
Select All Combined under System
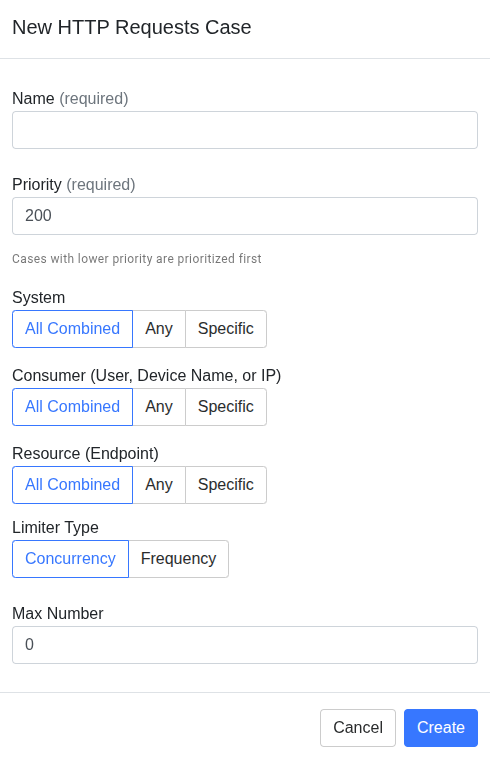click(x=73, y=329)
